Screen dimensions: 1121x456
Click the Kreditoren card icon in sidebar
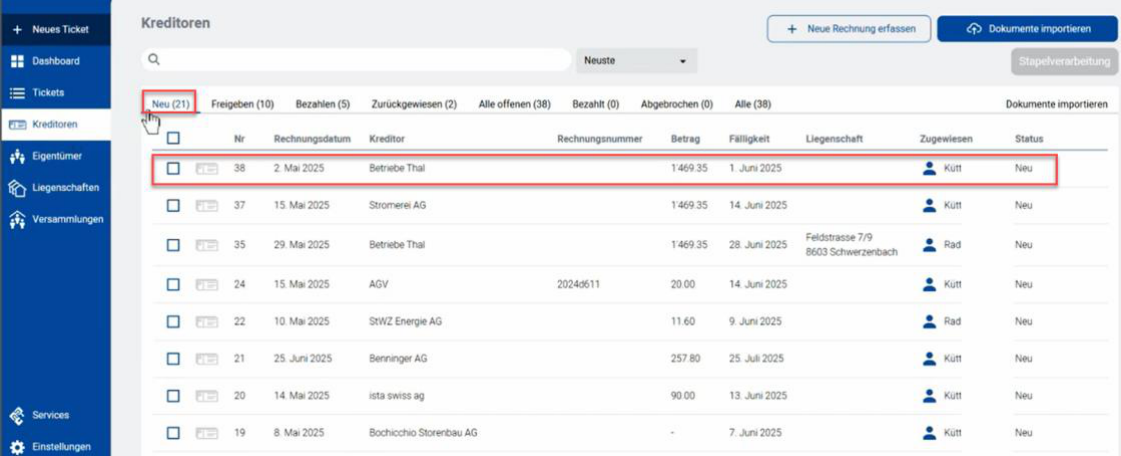[17, 124]
